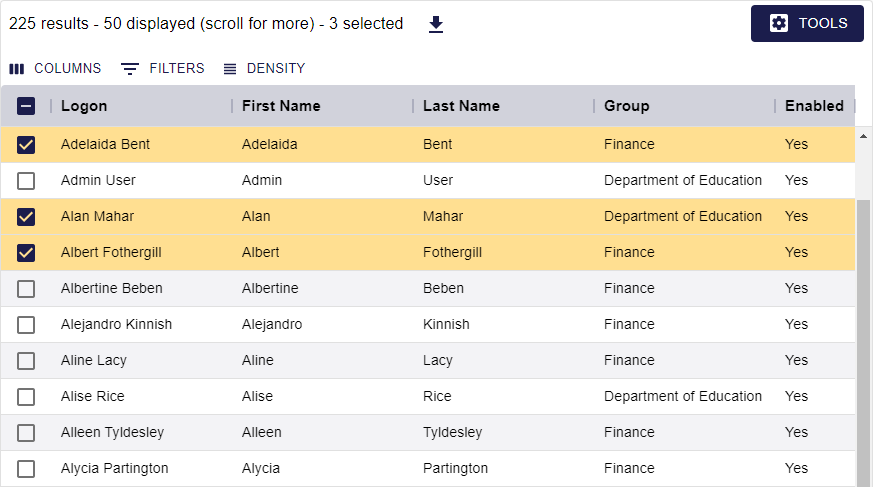Sort by the Logon column header
This screenshot has width=873, height=487.
pos(84,106)
